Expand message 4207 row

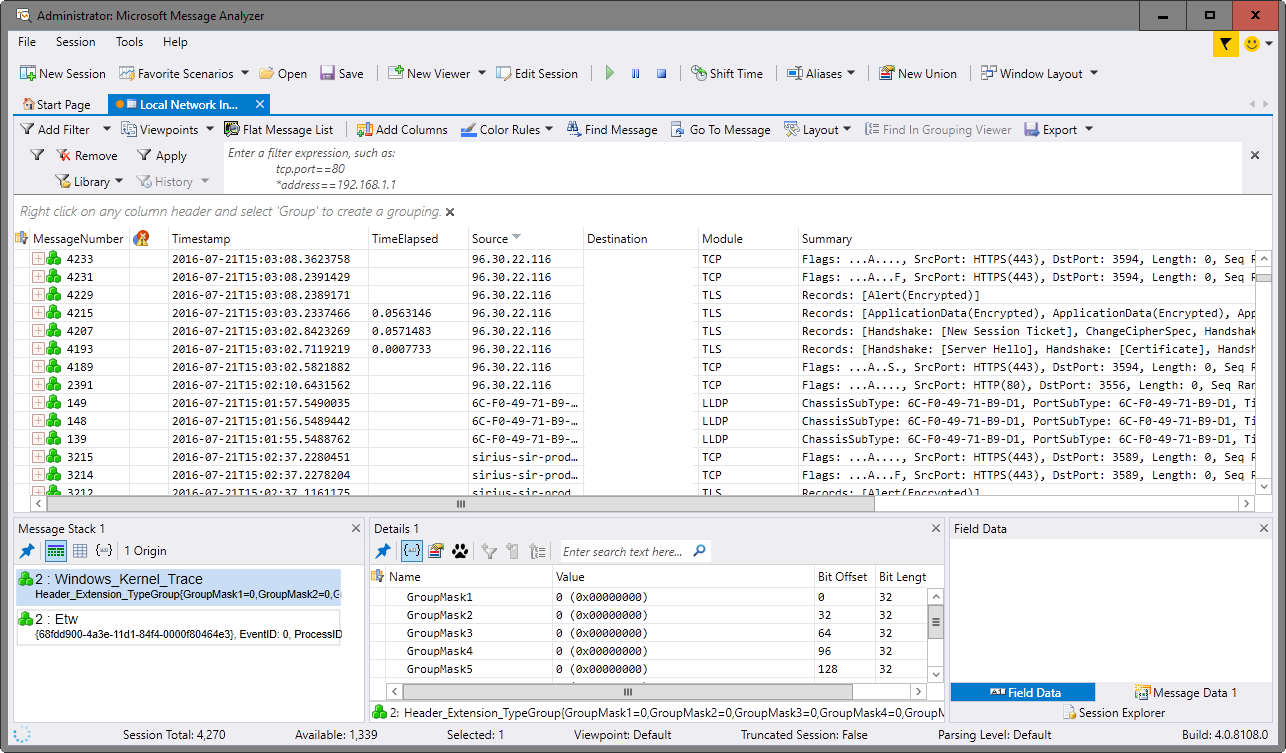pos(38,330)
